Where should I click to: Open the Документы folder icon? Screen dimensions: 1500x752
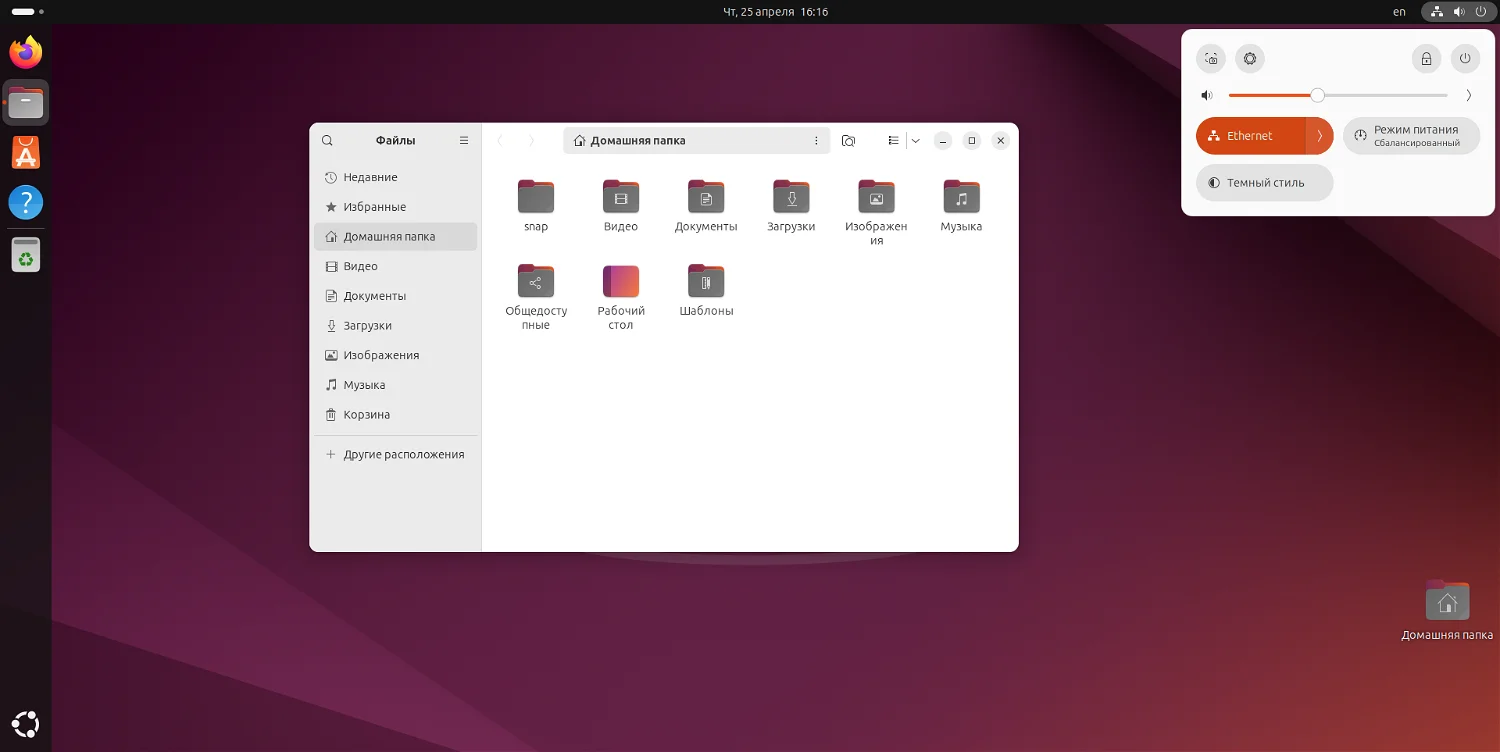(x=706, y=206)
